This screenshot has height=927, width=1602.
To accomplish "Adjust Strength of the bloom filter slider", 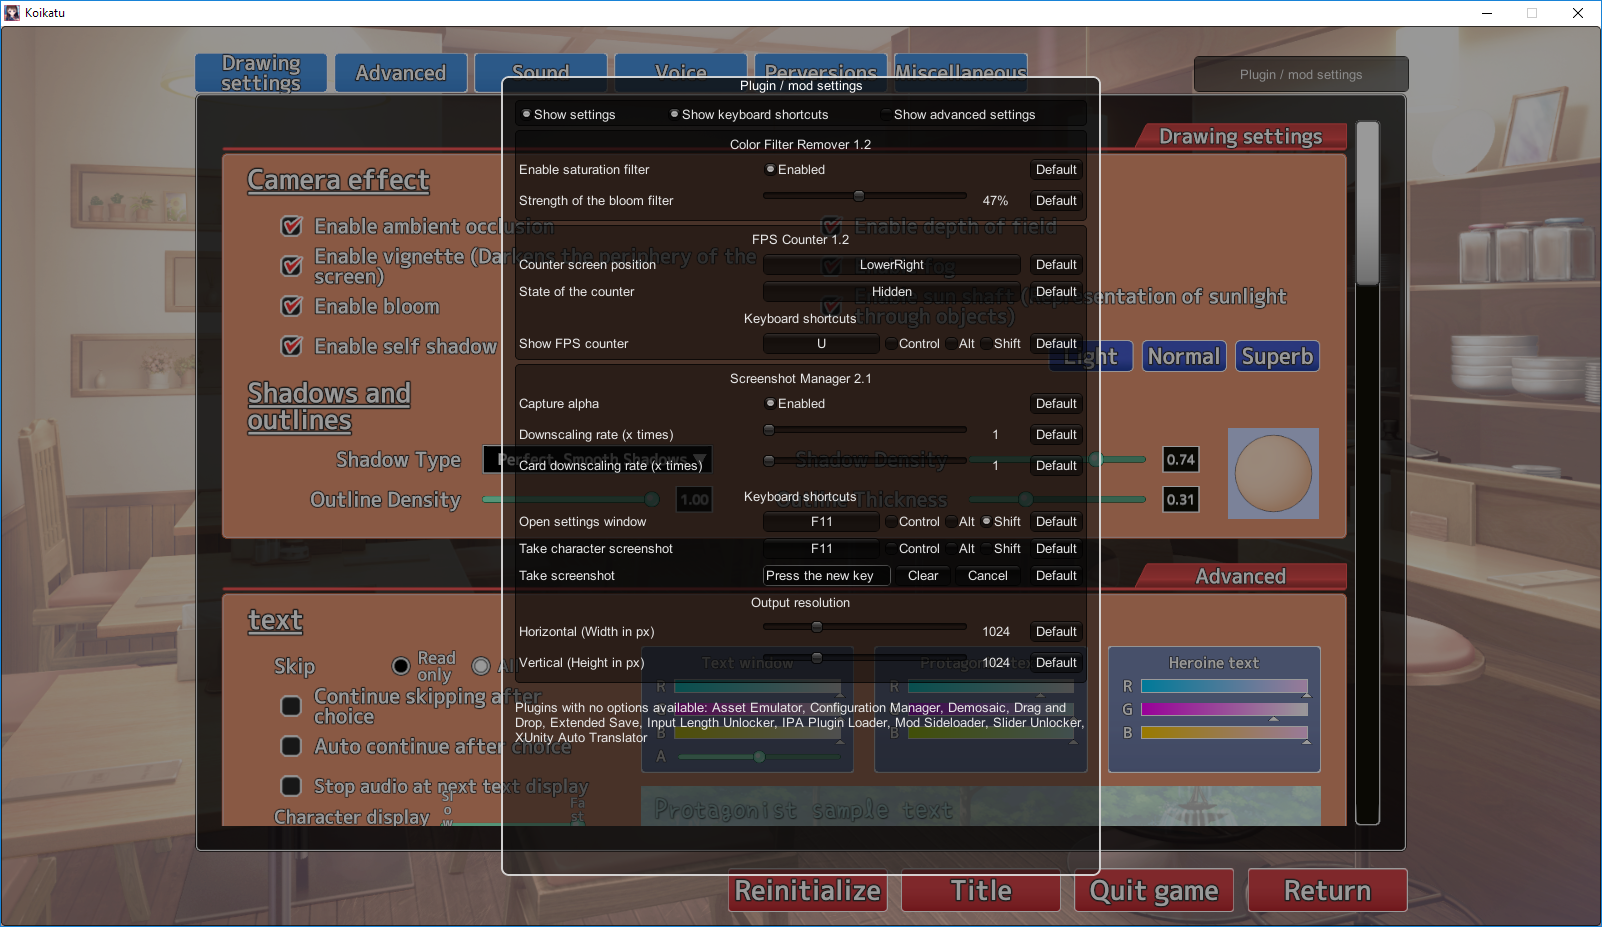I will point(865,196).
